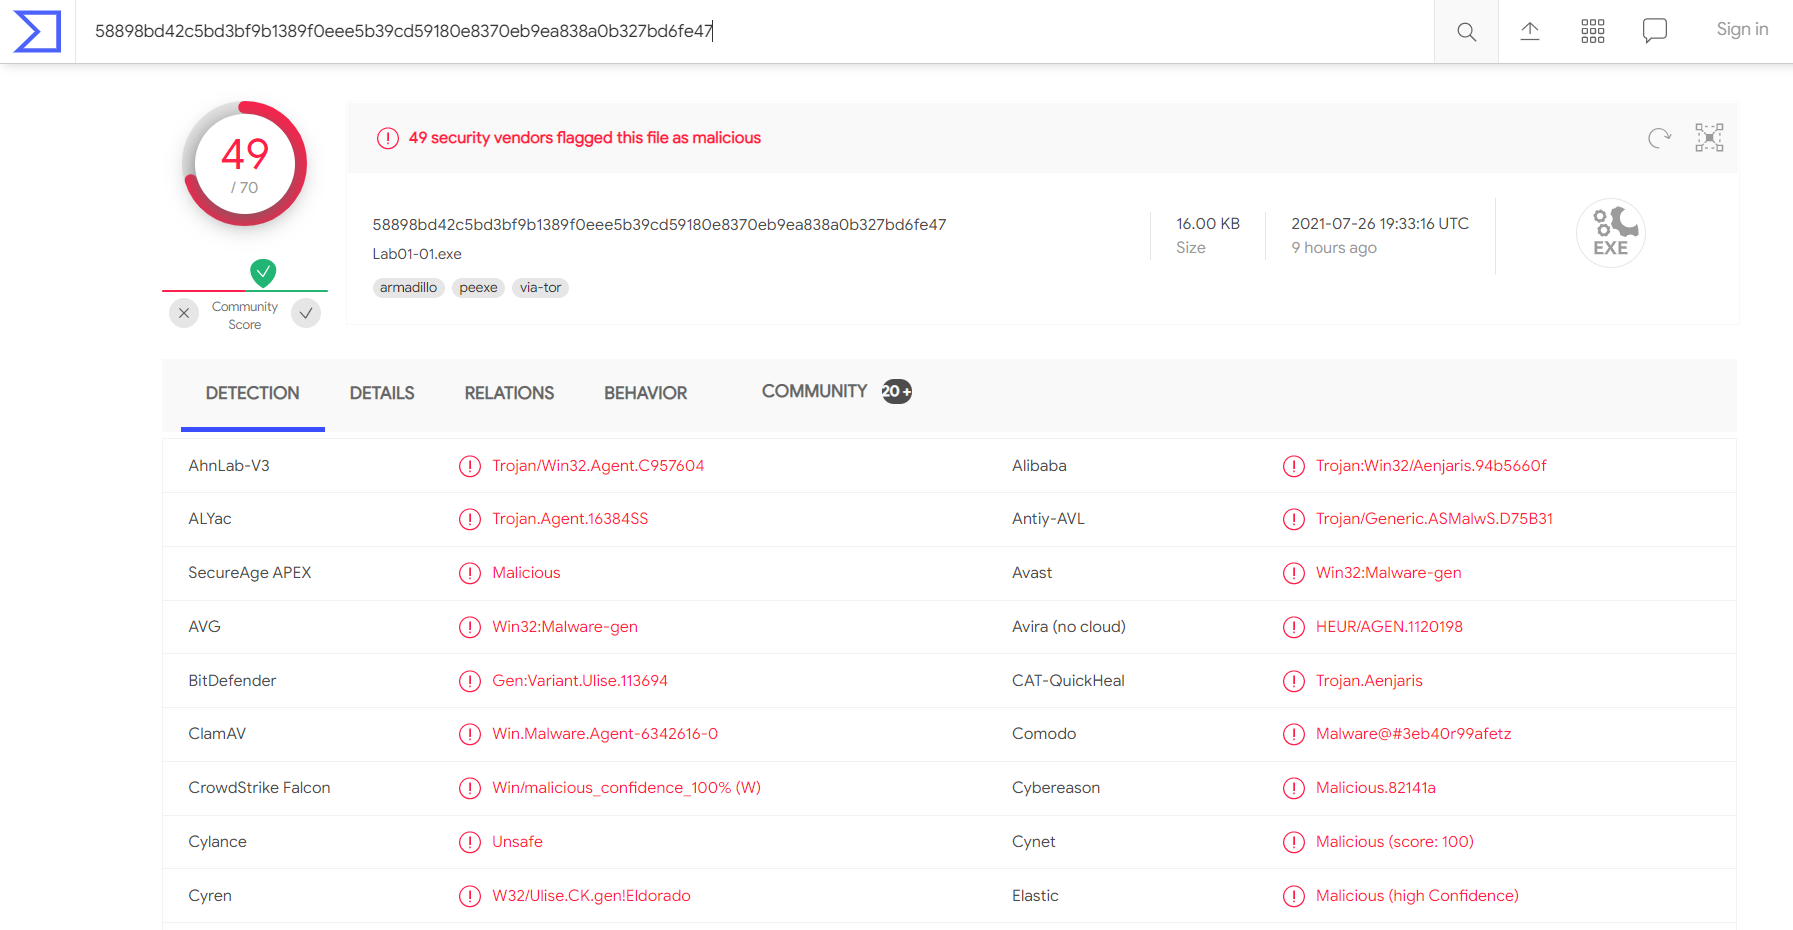This screenshot has width=1793, height=930.
Task: Click the VirusTotal logo icon
Action: 37,31
